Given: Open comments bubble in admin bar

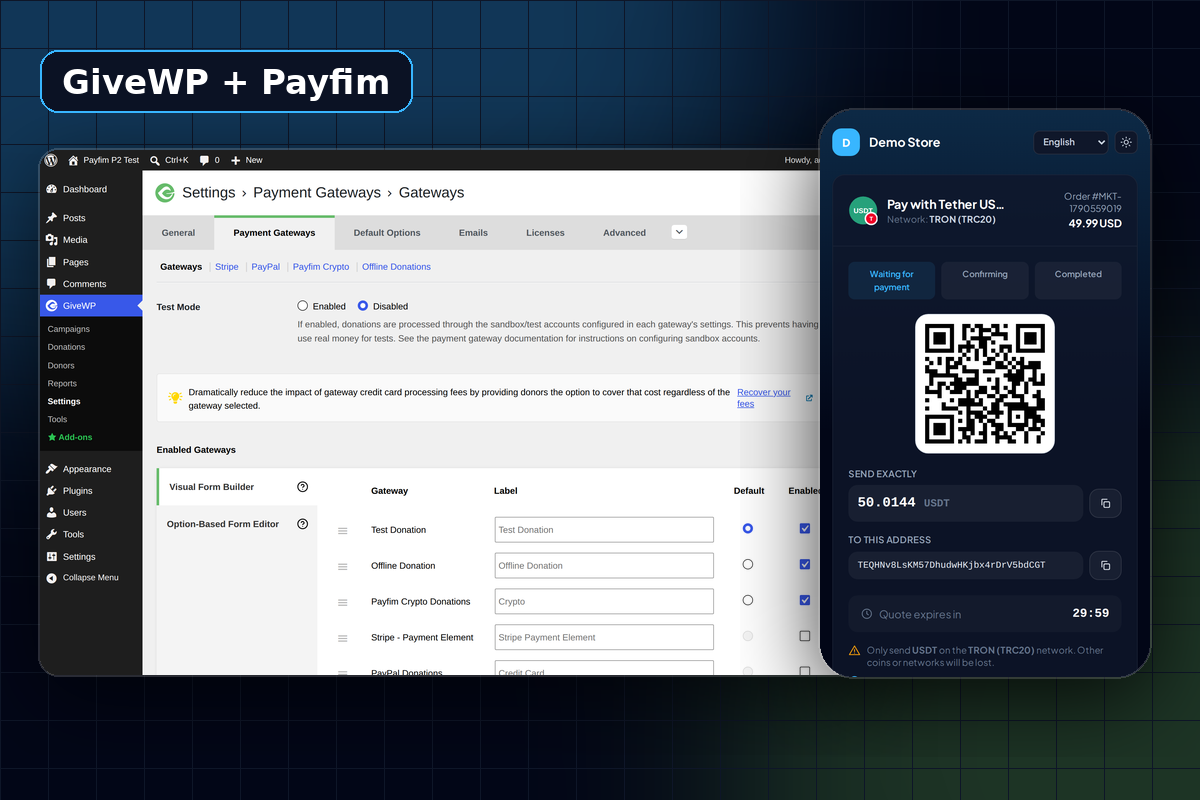Looking at the screenshot, I should (x=209, y=160).
